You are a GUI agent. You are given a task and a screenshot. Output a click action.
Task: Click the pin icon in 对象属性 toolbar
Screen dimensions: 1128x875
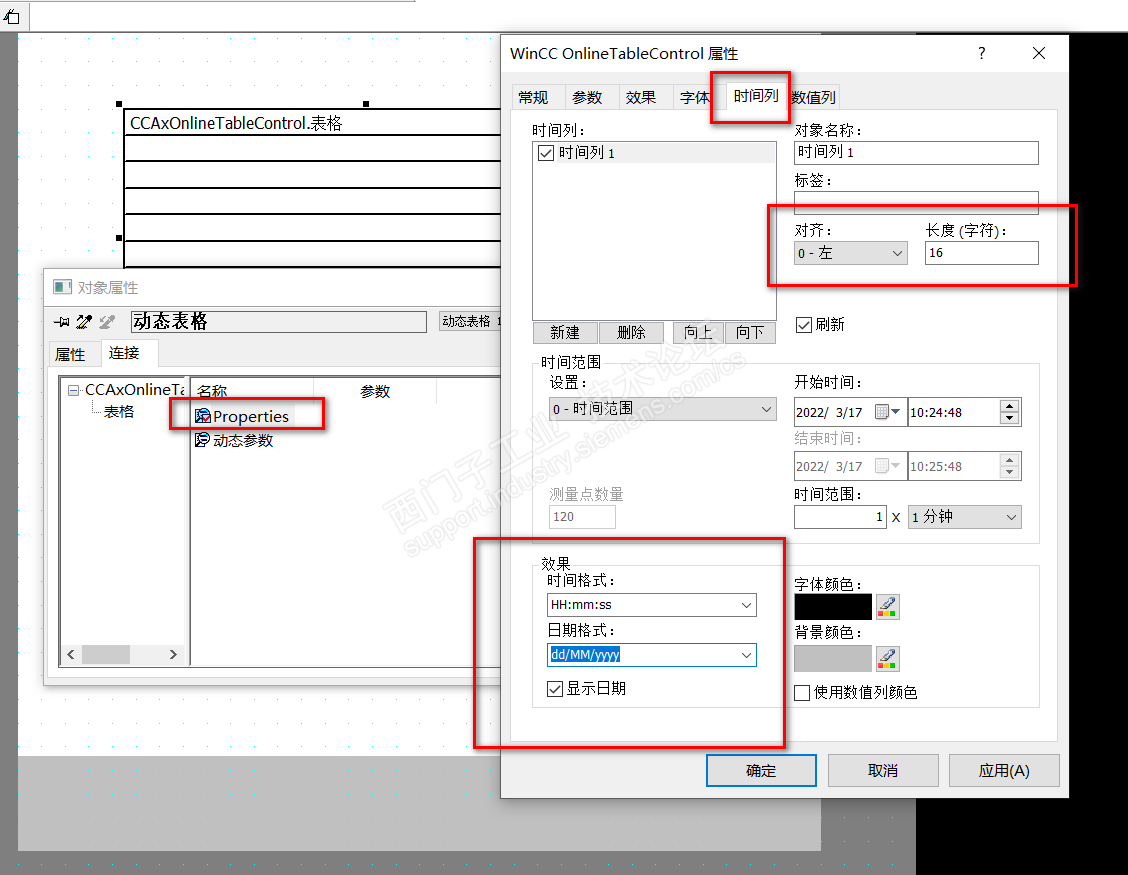62,322
